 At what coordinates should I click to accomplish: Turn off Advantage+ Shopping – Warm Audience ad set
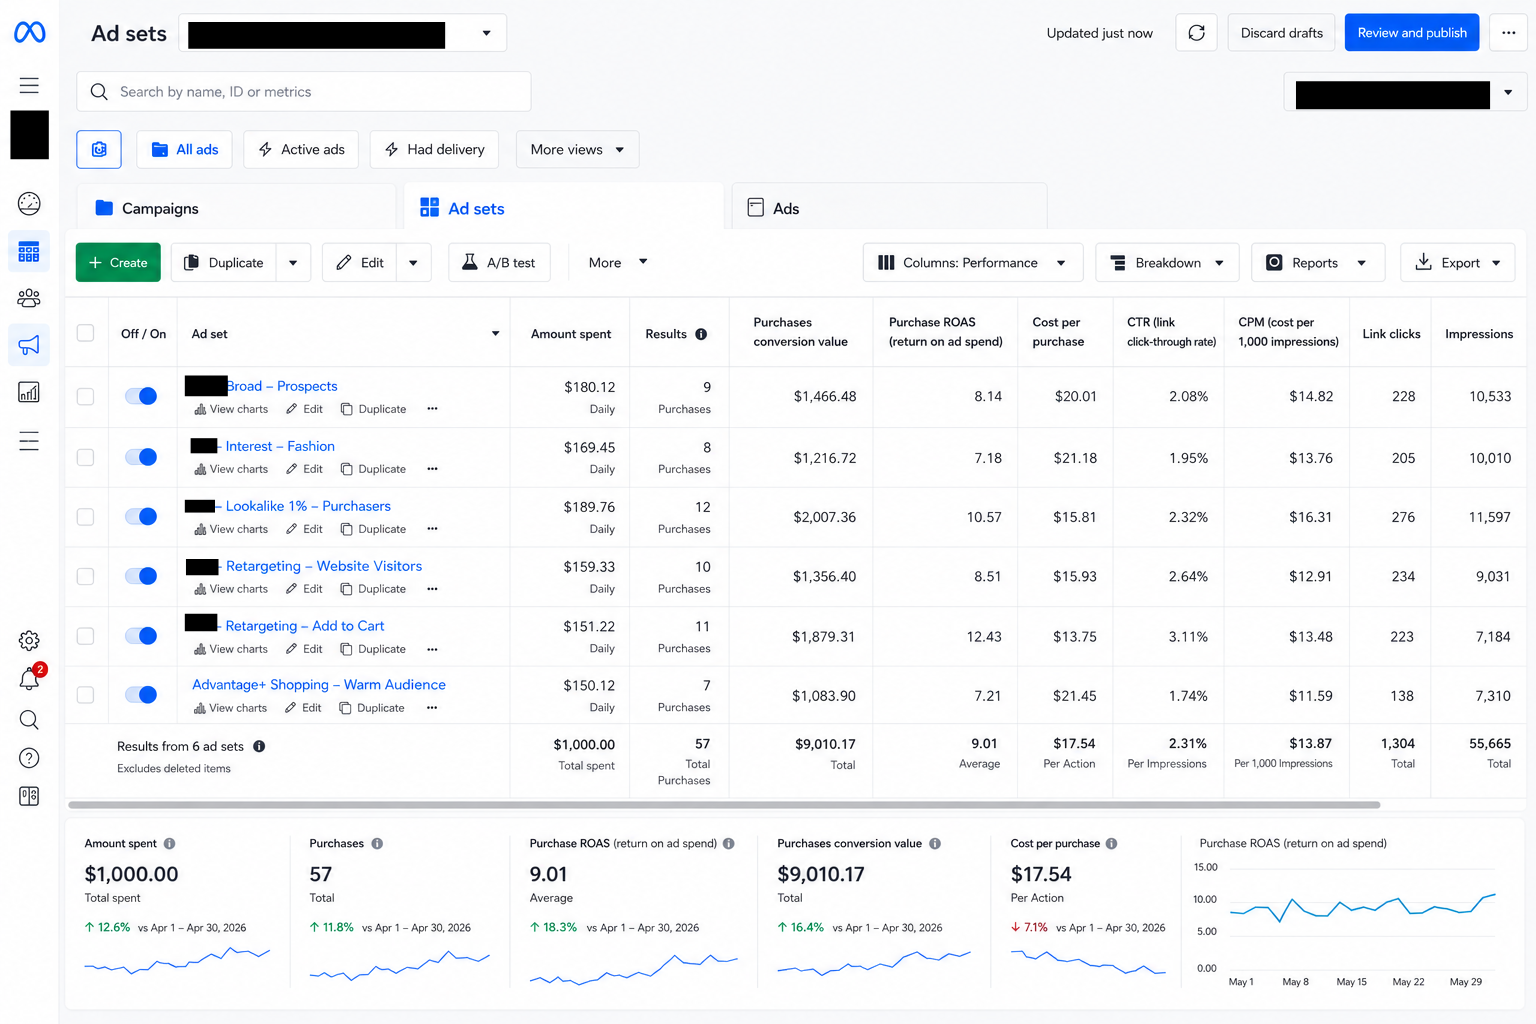click(141, 695)
